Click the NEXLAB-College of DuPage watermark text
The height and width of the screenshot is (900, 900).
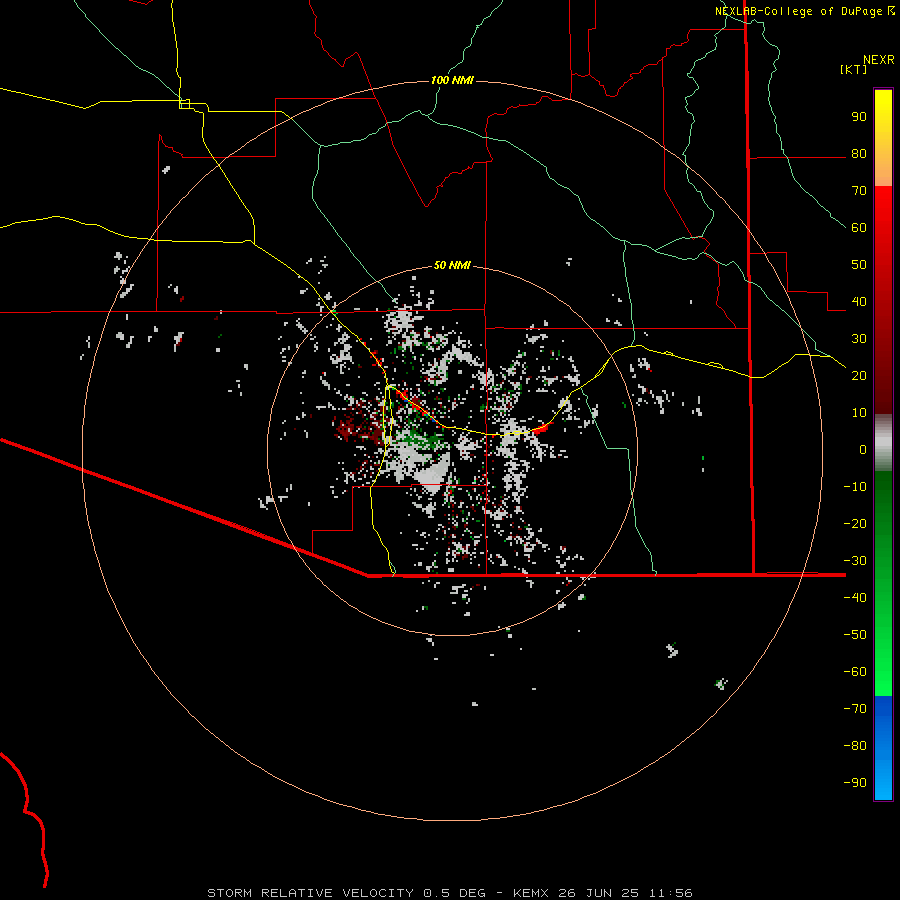(798, 11)
